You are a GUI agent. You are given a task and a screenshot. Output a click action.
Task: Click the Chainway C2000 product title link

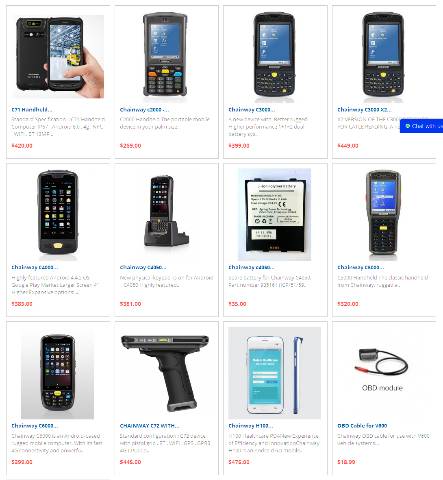tap(144, 110)
